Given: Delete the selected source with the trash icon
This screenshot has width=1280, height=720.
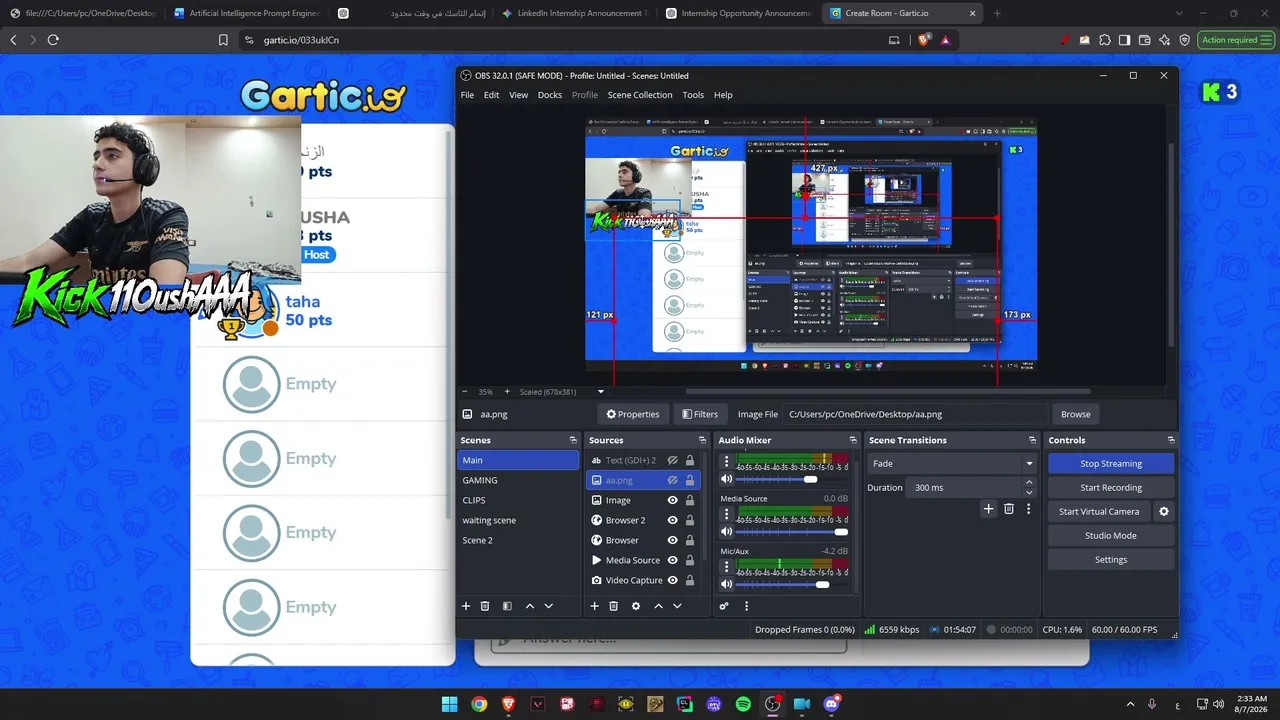Looking at the screenshot, I should [613, 606].
